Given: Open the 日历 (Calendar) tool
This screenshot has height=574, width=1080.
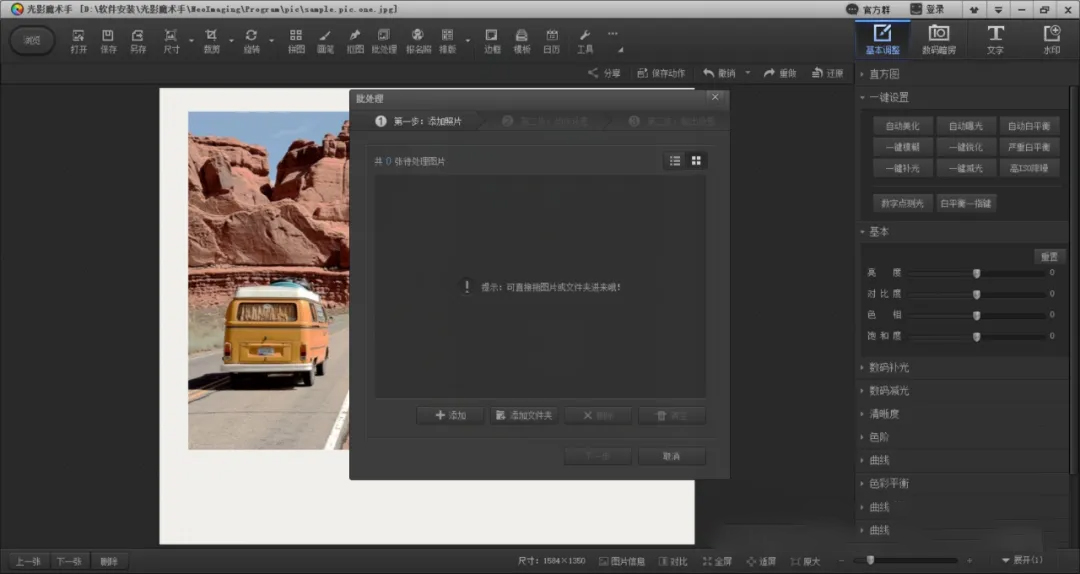Looking at the screenshot, I should coord(552,41).
